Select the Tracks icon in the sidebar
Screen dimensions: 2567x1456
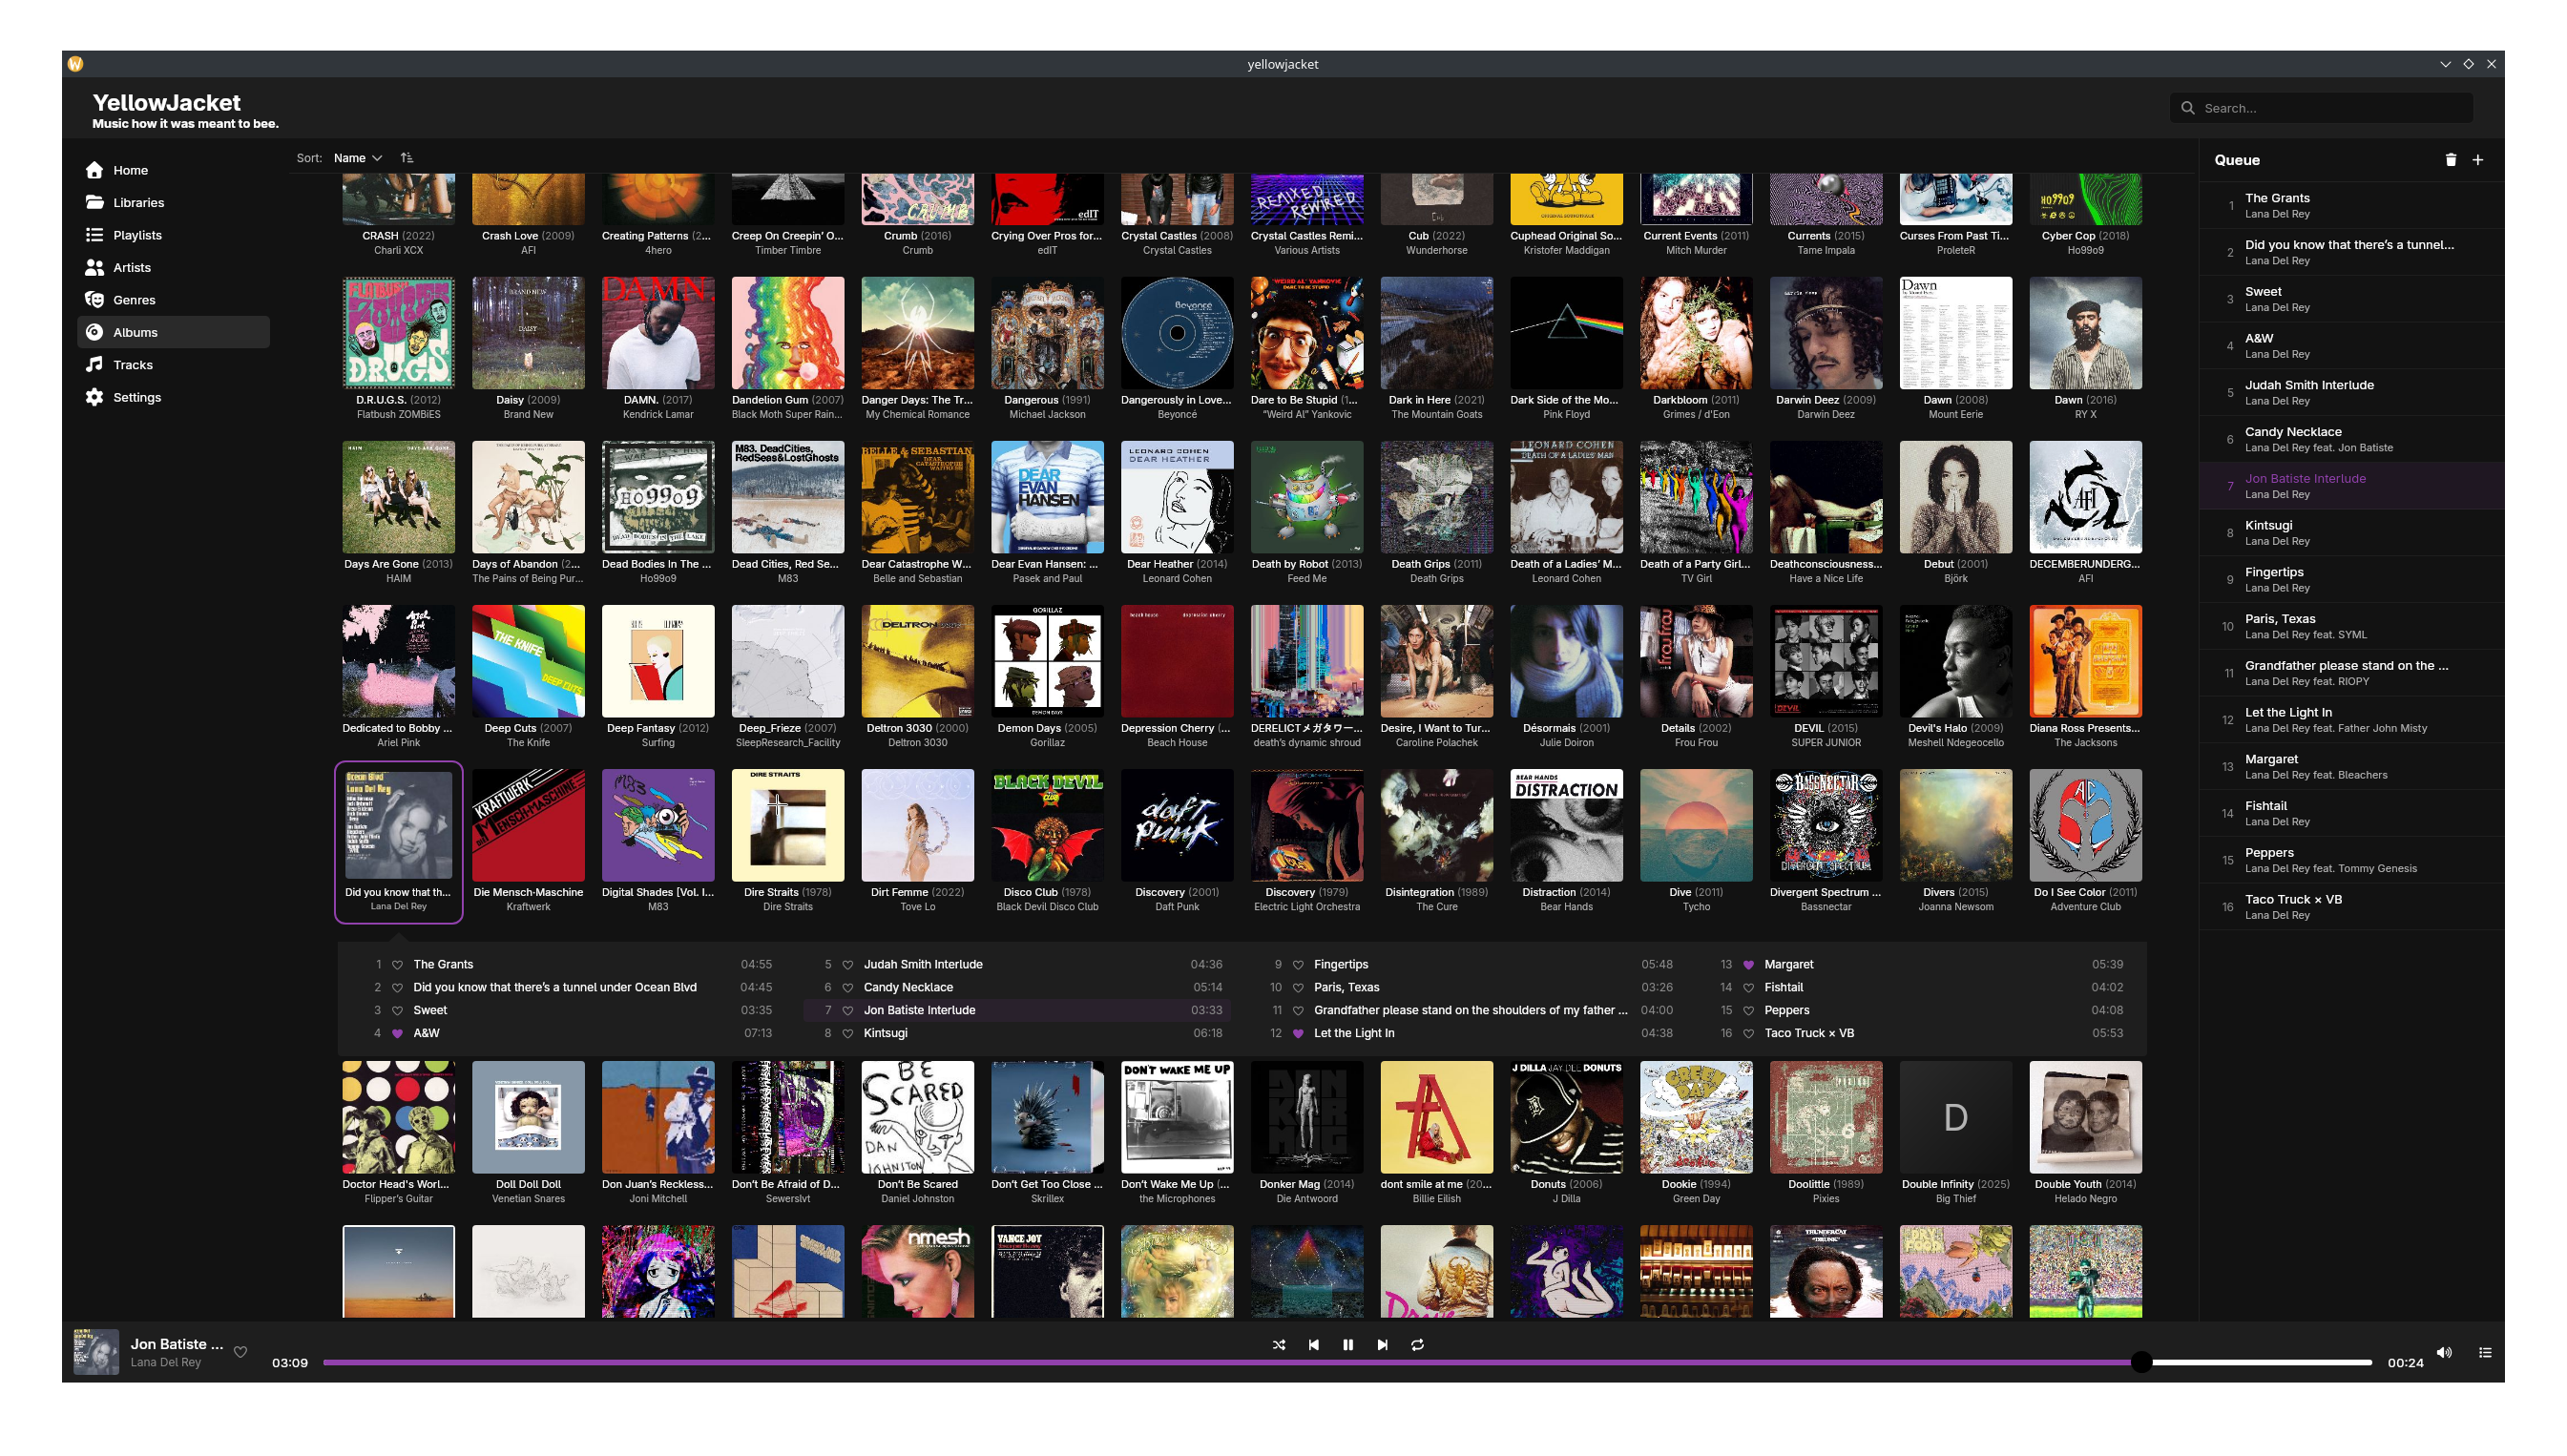(95, 364)
